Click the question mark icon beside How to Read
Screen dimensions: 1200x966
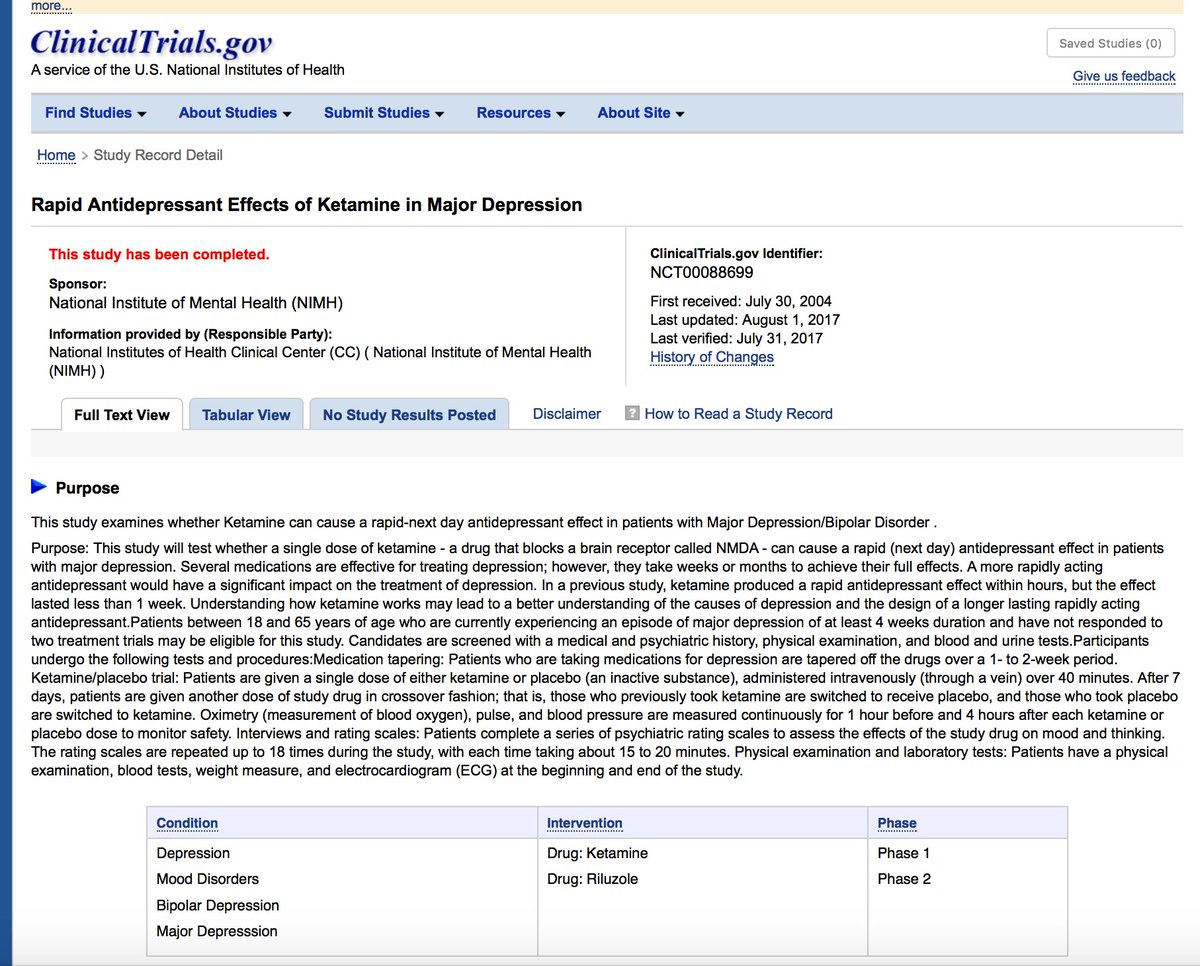(x=632, y=413)
